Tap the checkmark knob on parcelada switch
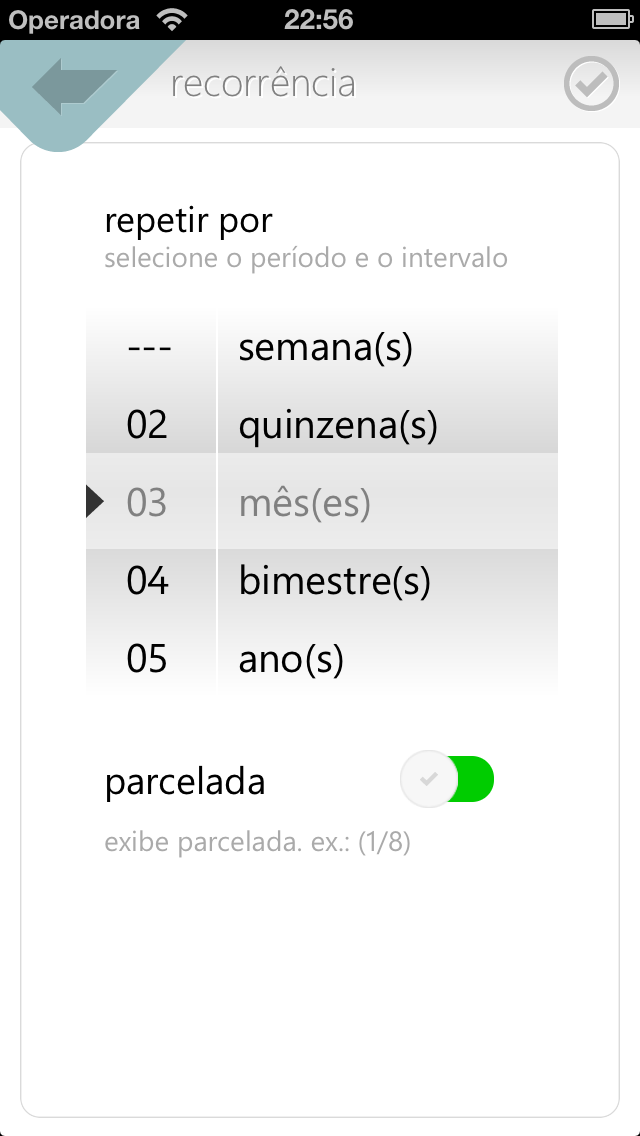Screen dimensions: 640x1136 (429, 779)
